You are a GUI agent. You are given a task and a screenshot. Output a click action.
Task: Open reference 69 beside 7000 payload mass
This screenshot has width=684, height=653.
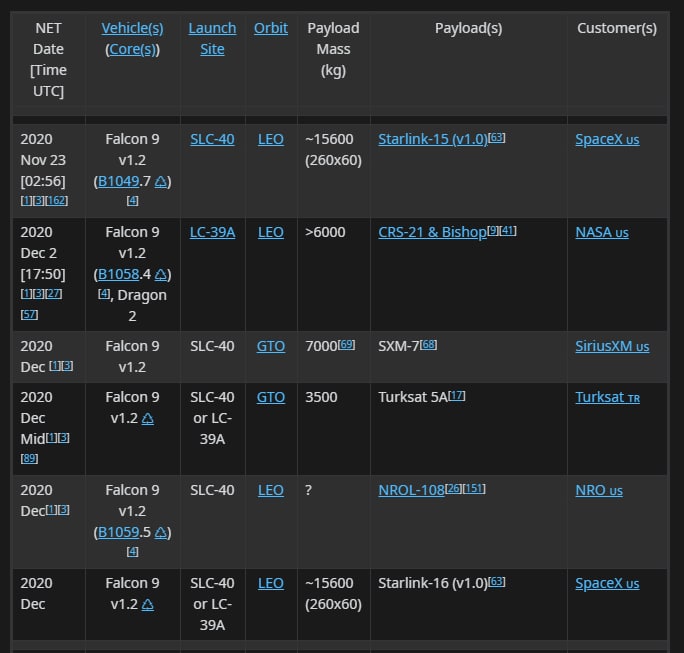[347, 344]
